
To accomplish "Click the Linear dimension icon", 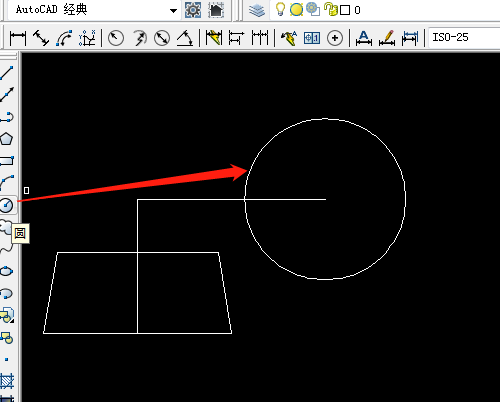I will (x=18, y=38).
